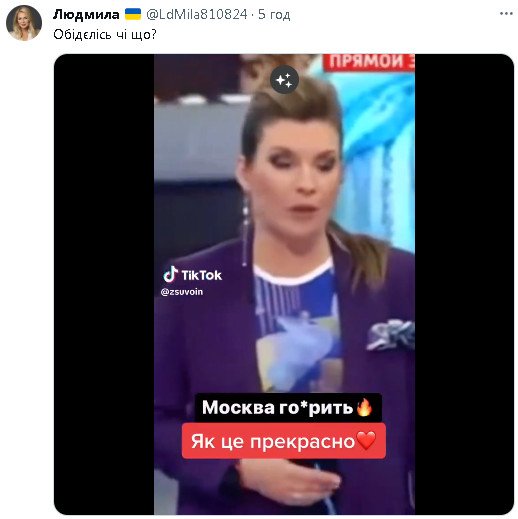518x519 pixels.
Task: Click the Ukrainian flag emoji beside the name
Action: click(x=133, y=14)
